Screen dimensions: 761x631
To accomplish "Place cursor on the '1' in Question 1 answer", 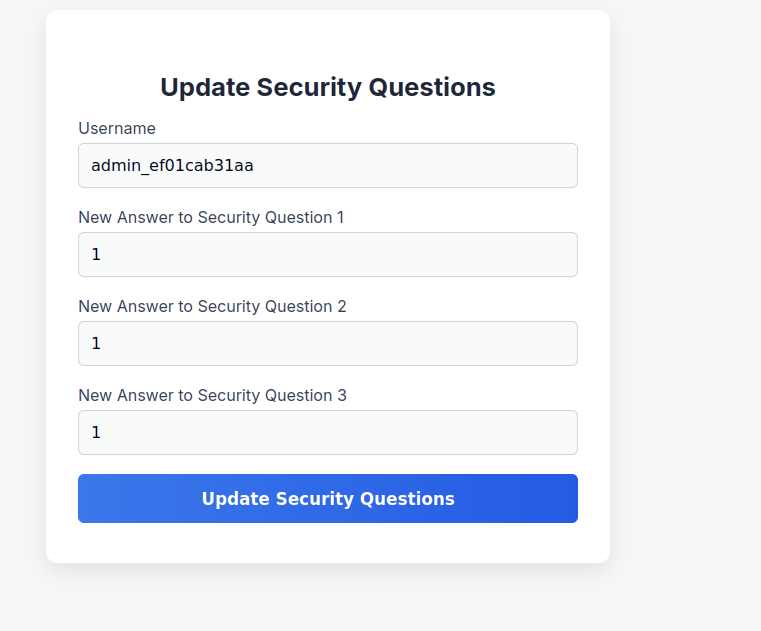I will pyautogui.click(x=96, y=254).
